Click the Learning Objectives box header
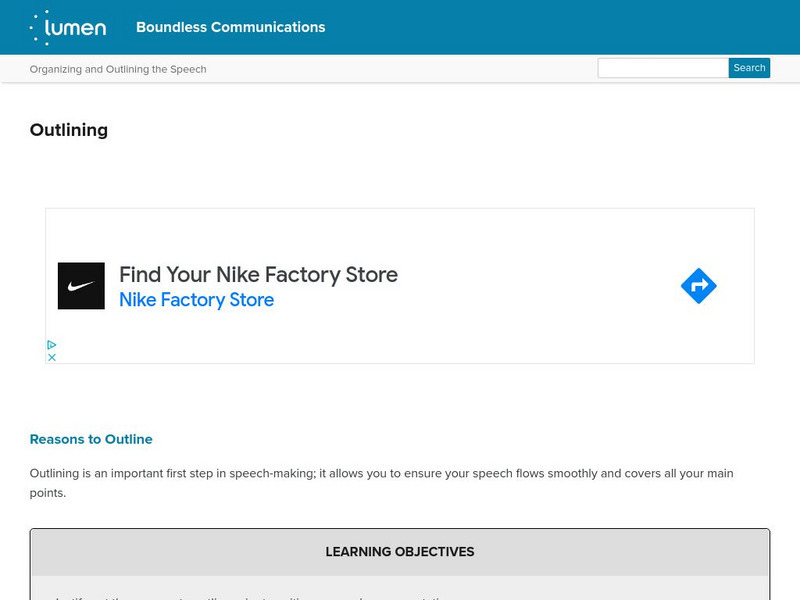Viewport: 800px width, 600px height. click(400, 552)
